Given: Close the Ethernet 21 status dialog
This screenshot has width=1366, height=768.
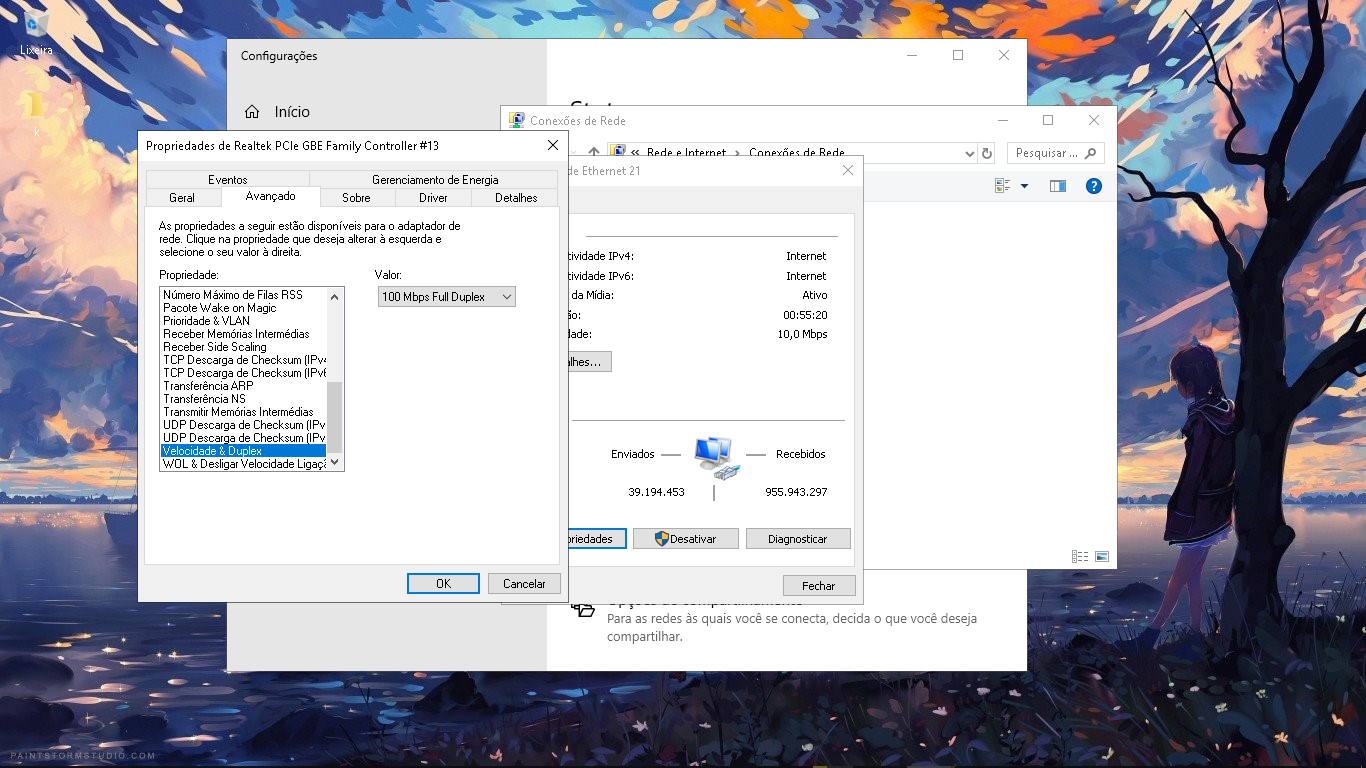Looking at the screenshot, I should click(x=848, y=171).
